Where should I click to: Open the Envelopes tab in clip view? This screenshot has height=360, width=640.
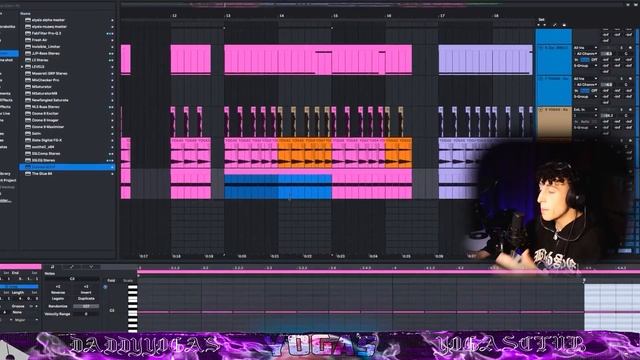[71, 267]
